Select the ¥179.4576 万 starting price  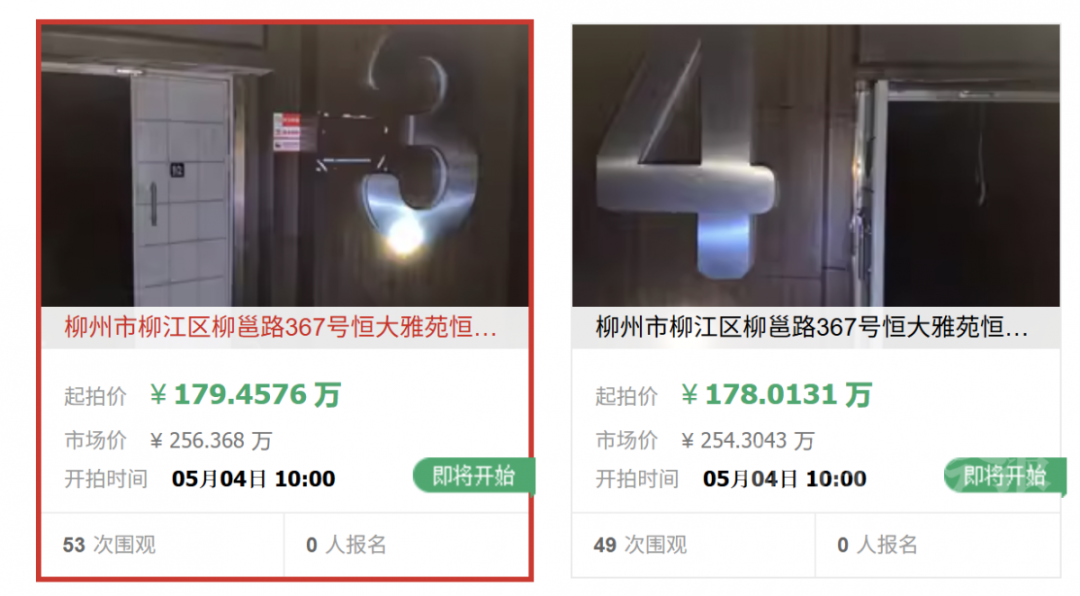[x=245, y=395]
